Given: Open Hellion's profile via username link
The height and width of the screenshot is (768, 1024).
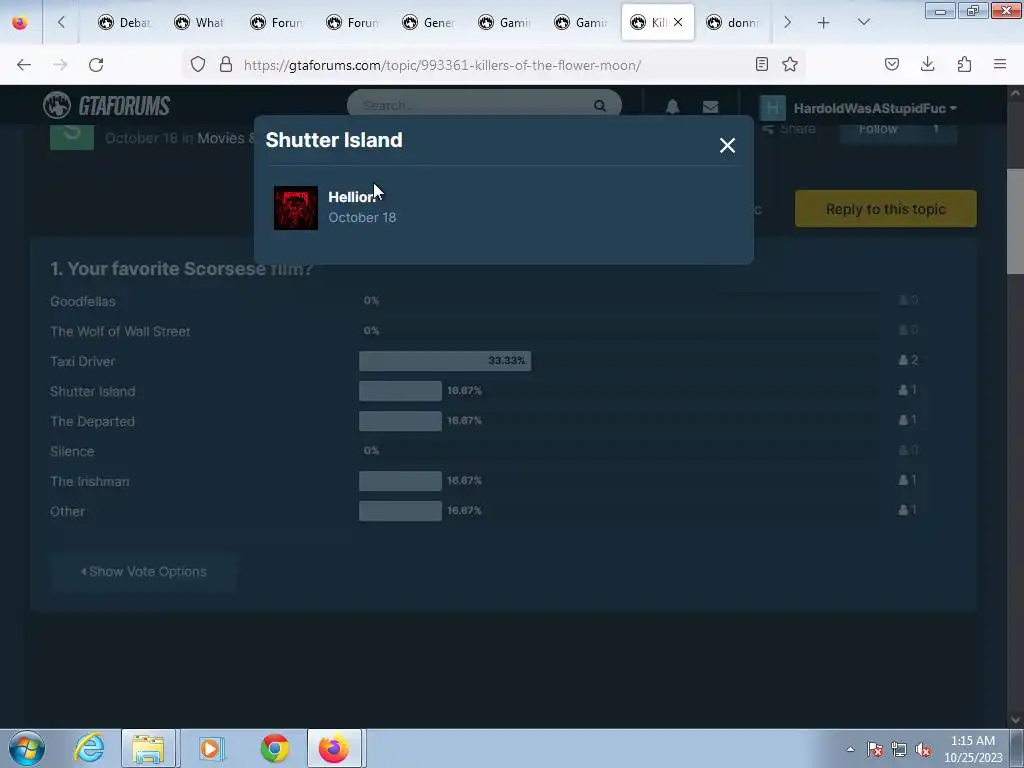Looking at the screenshot, I should [353, 197].
